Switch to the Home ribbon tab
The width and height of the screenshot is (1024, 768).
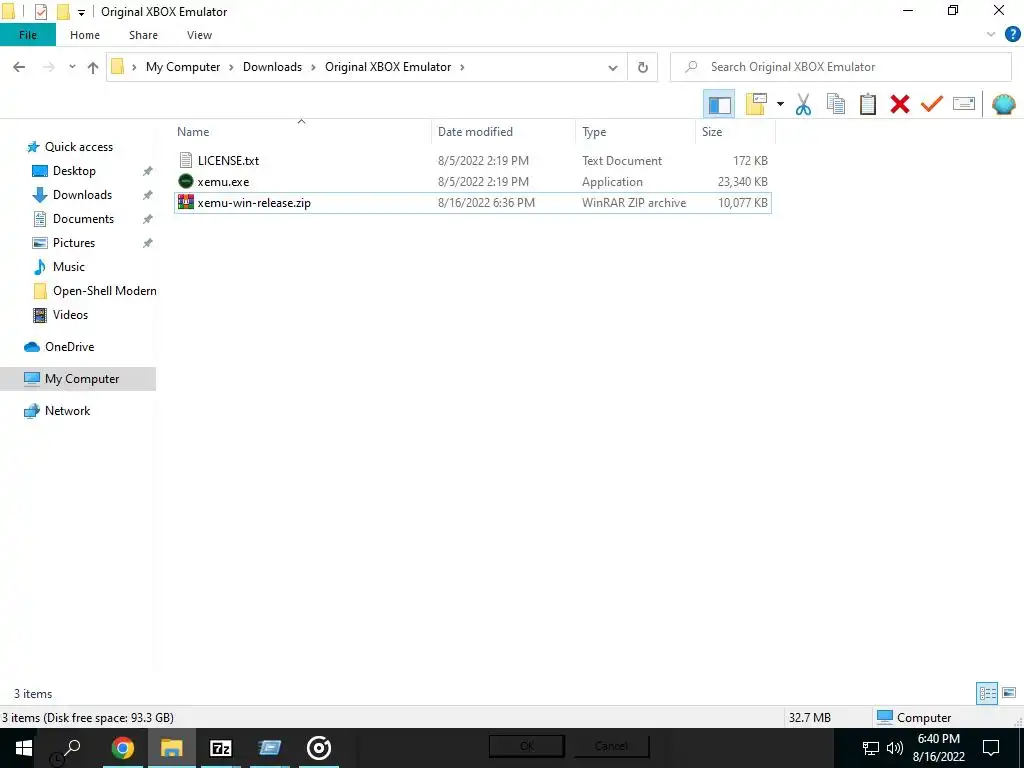pos(85,35)
